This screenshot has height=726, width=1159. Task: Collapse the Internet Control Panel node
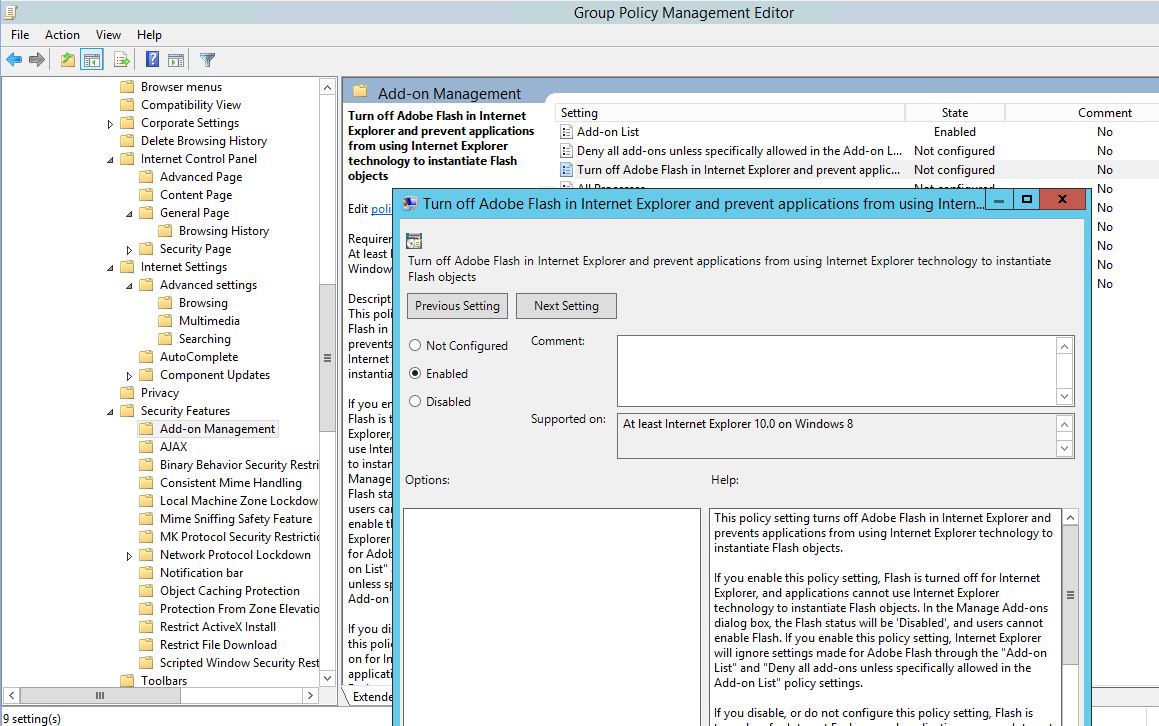pos(110,159)
